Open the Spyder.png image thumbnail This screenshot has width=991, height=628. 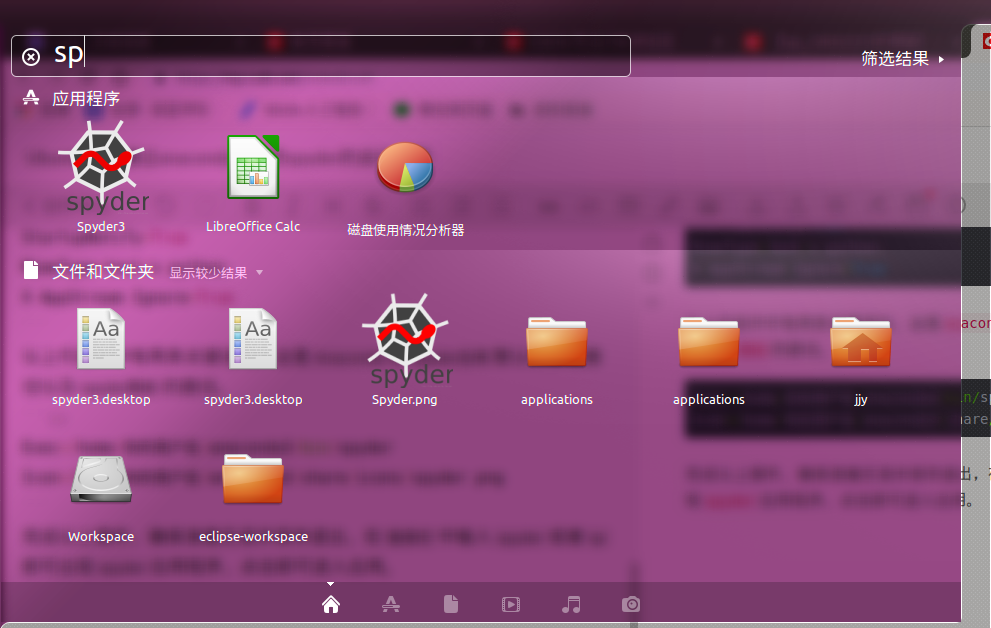pos(405,340)
